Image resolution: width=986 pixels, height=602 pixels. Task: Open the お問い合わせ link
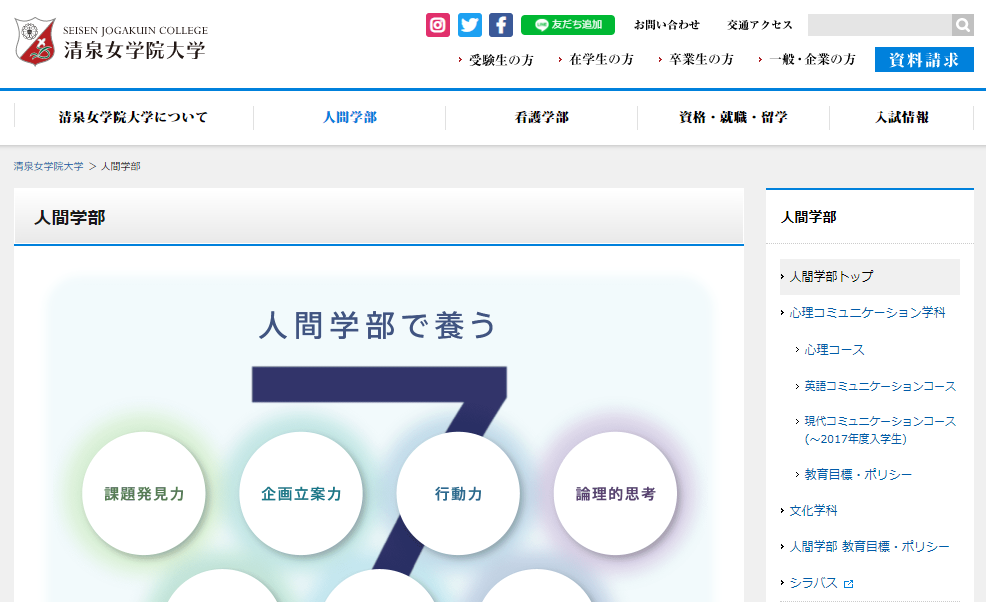coord(666,25)
